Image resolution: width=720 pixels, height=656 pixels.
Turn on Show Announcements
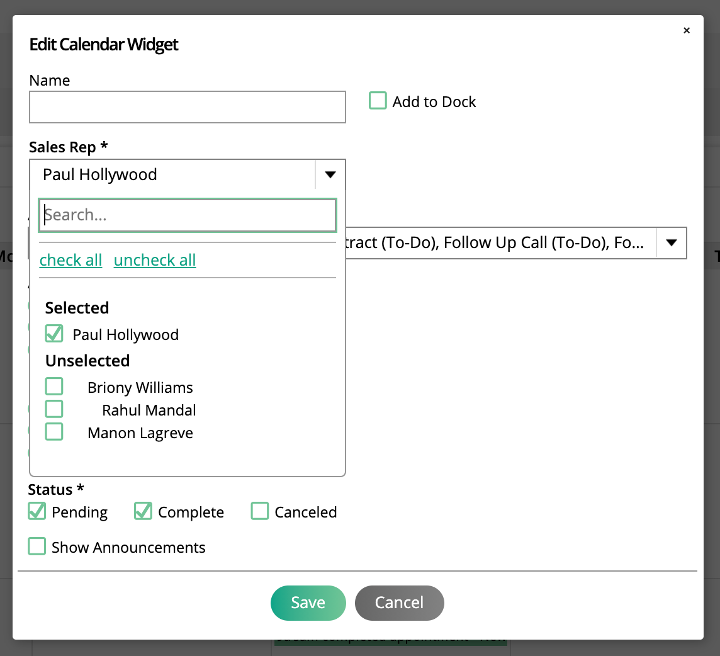coord(37,546)
